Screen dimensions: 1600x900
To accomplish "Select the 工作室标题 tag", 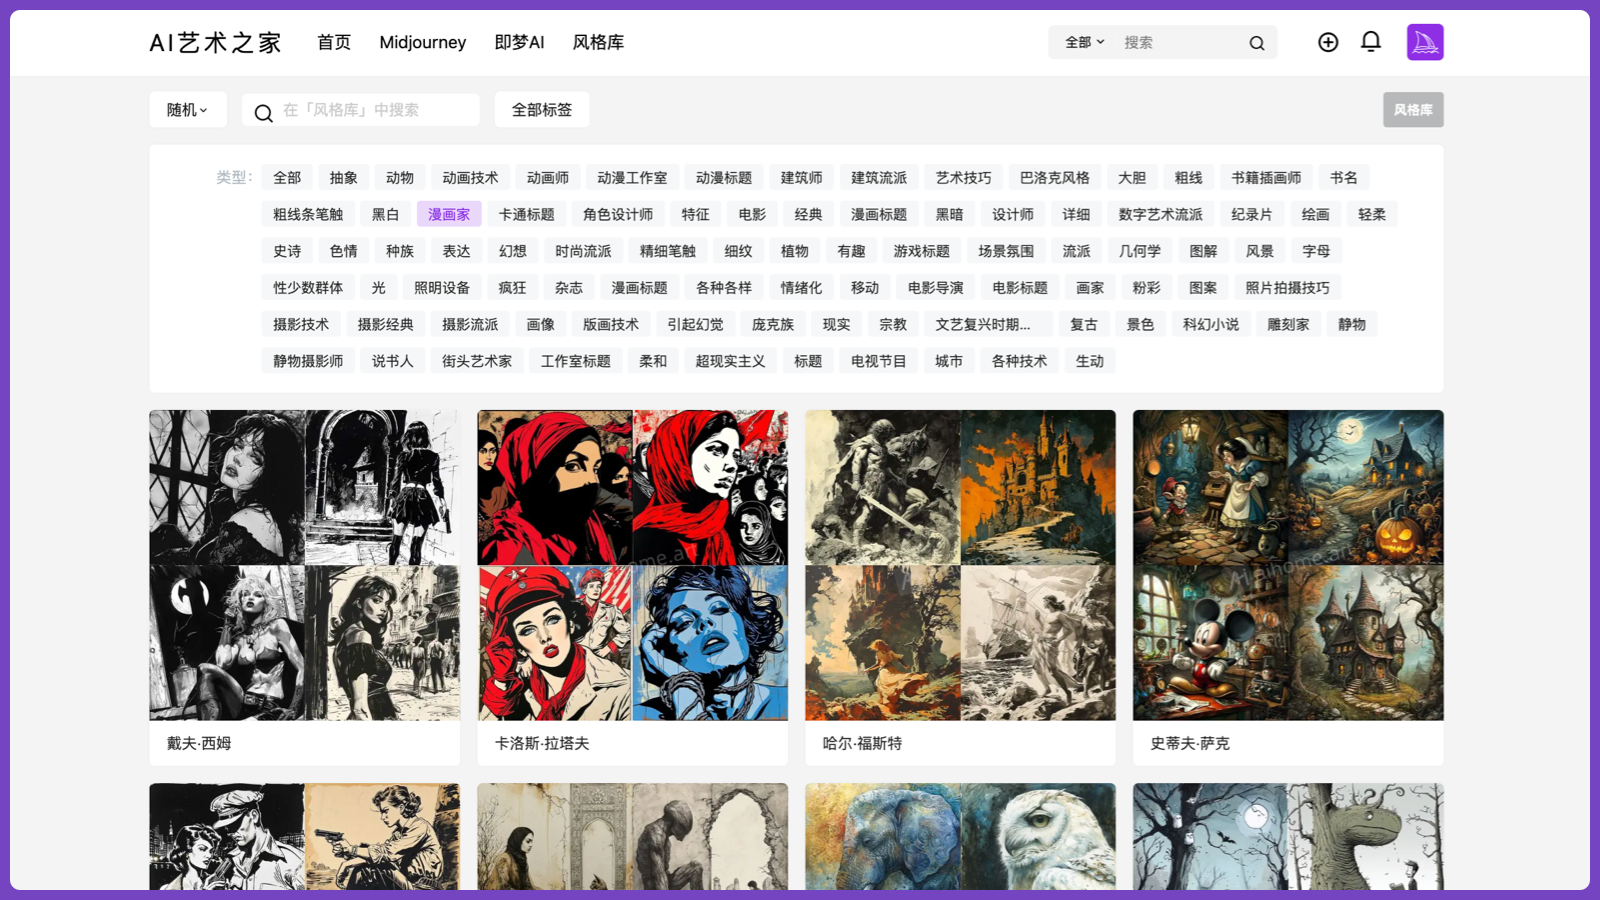I will click(576, 361).
